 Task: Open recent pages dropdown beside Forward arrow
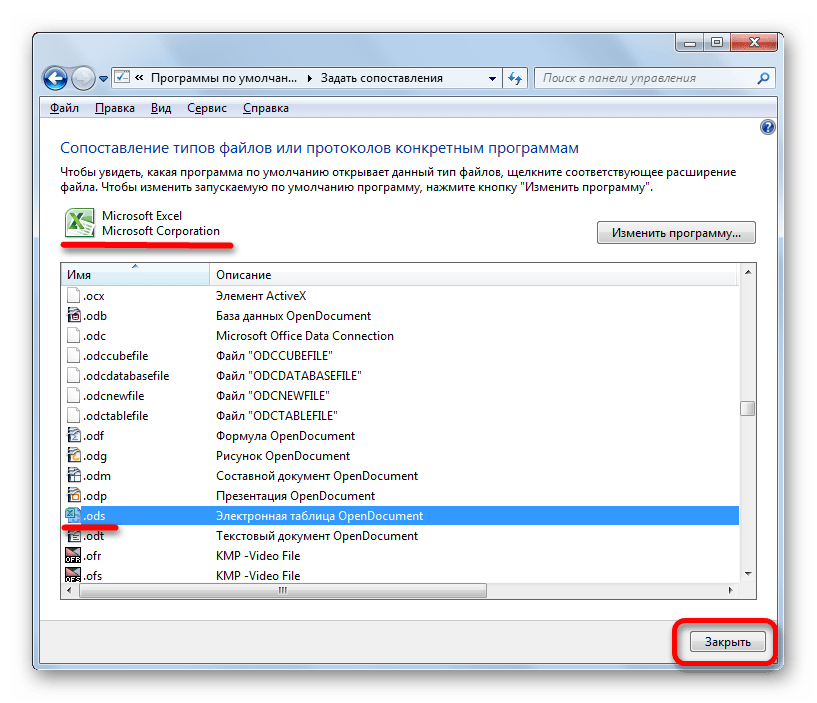click(x=103, y=79)
